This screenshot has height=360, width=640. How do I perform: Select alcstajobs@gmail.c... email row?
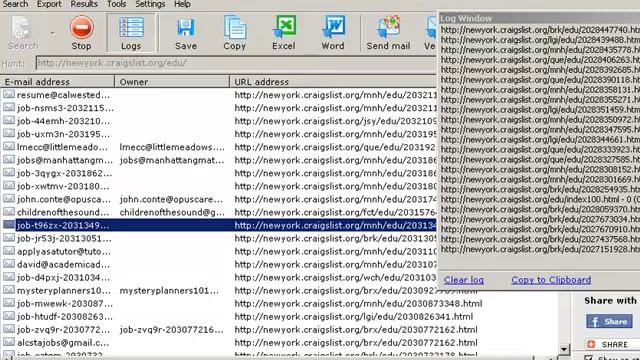63,343
